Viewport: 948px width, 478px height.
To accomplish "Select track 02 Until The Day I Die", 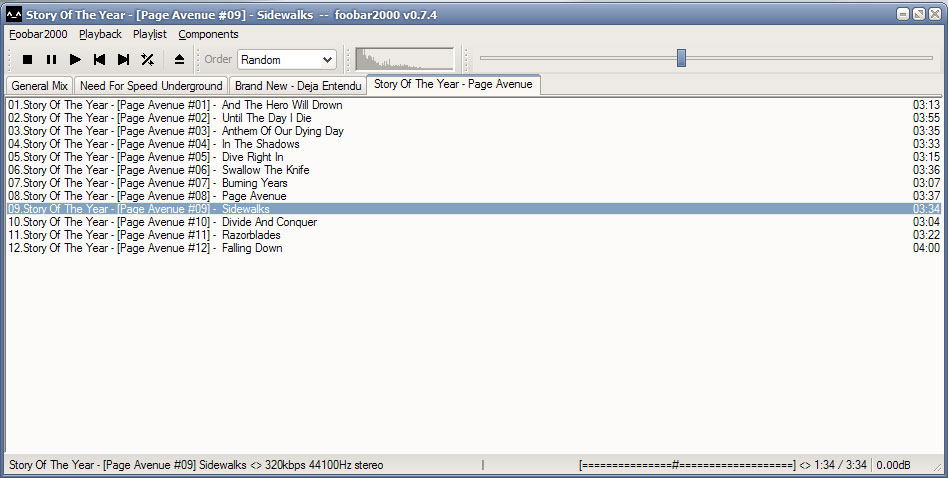I will 473,118.
